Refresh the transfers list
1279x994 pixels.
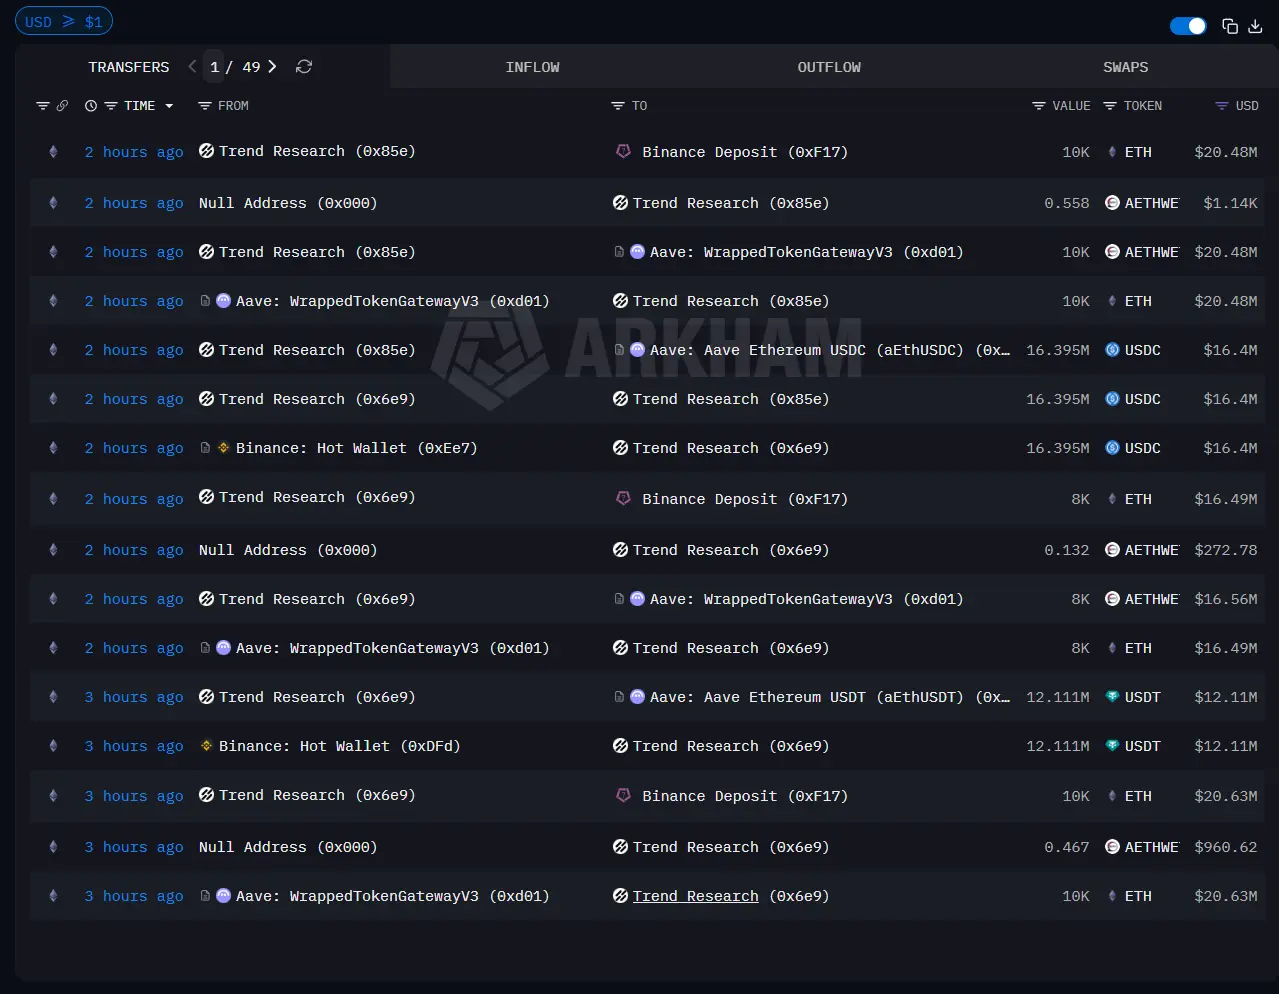(304, 66)
